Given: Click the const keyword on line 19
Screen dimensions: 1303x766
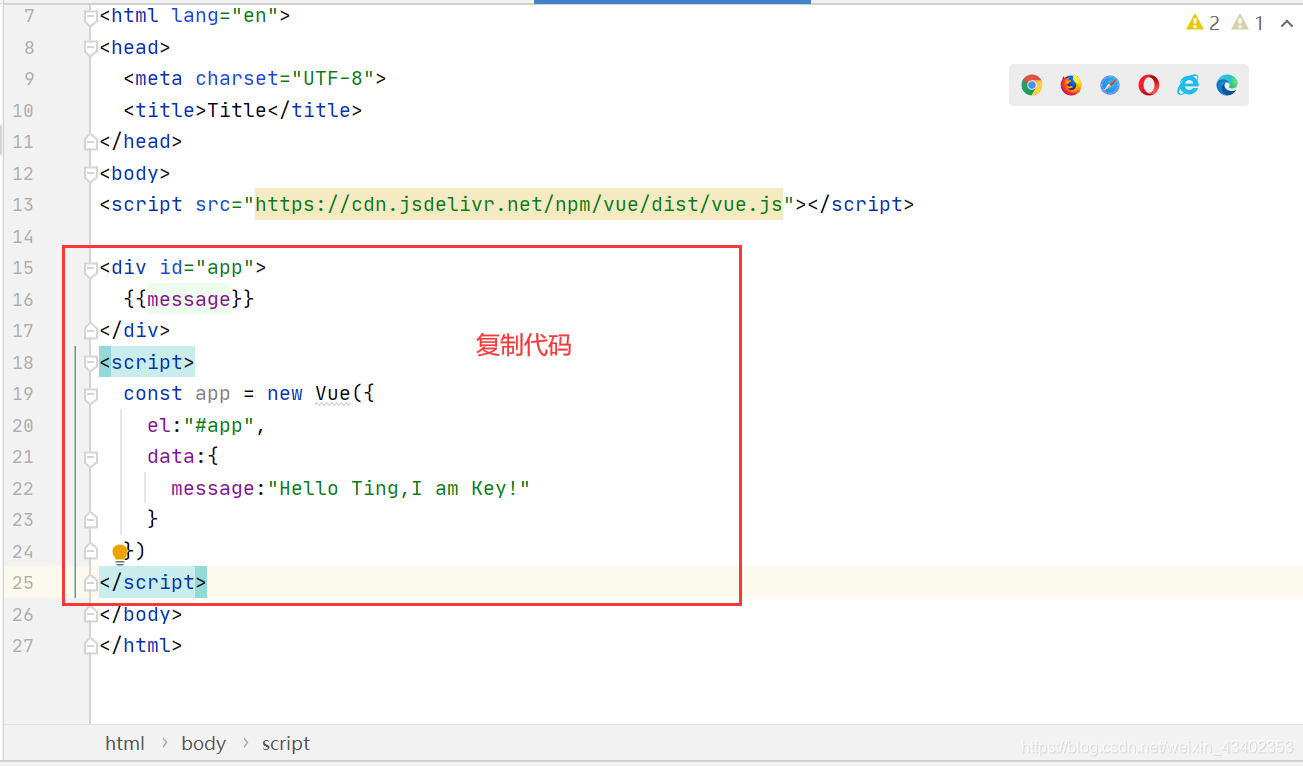Looking at the screenshot, I should 153,394.
